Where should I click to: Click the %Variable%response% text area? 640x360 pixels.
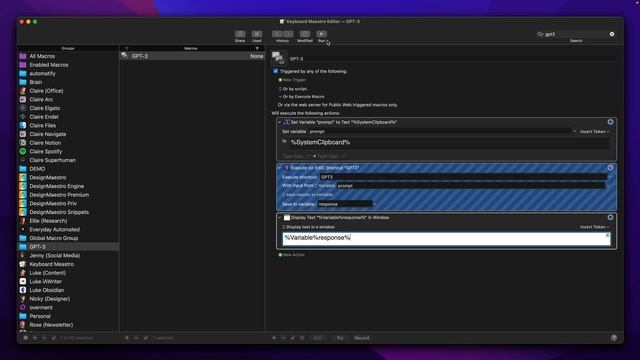pos(446,239)
